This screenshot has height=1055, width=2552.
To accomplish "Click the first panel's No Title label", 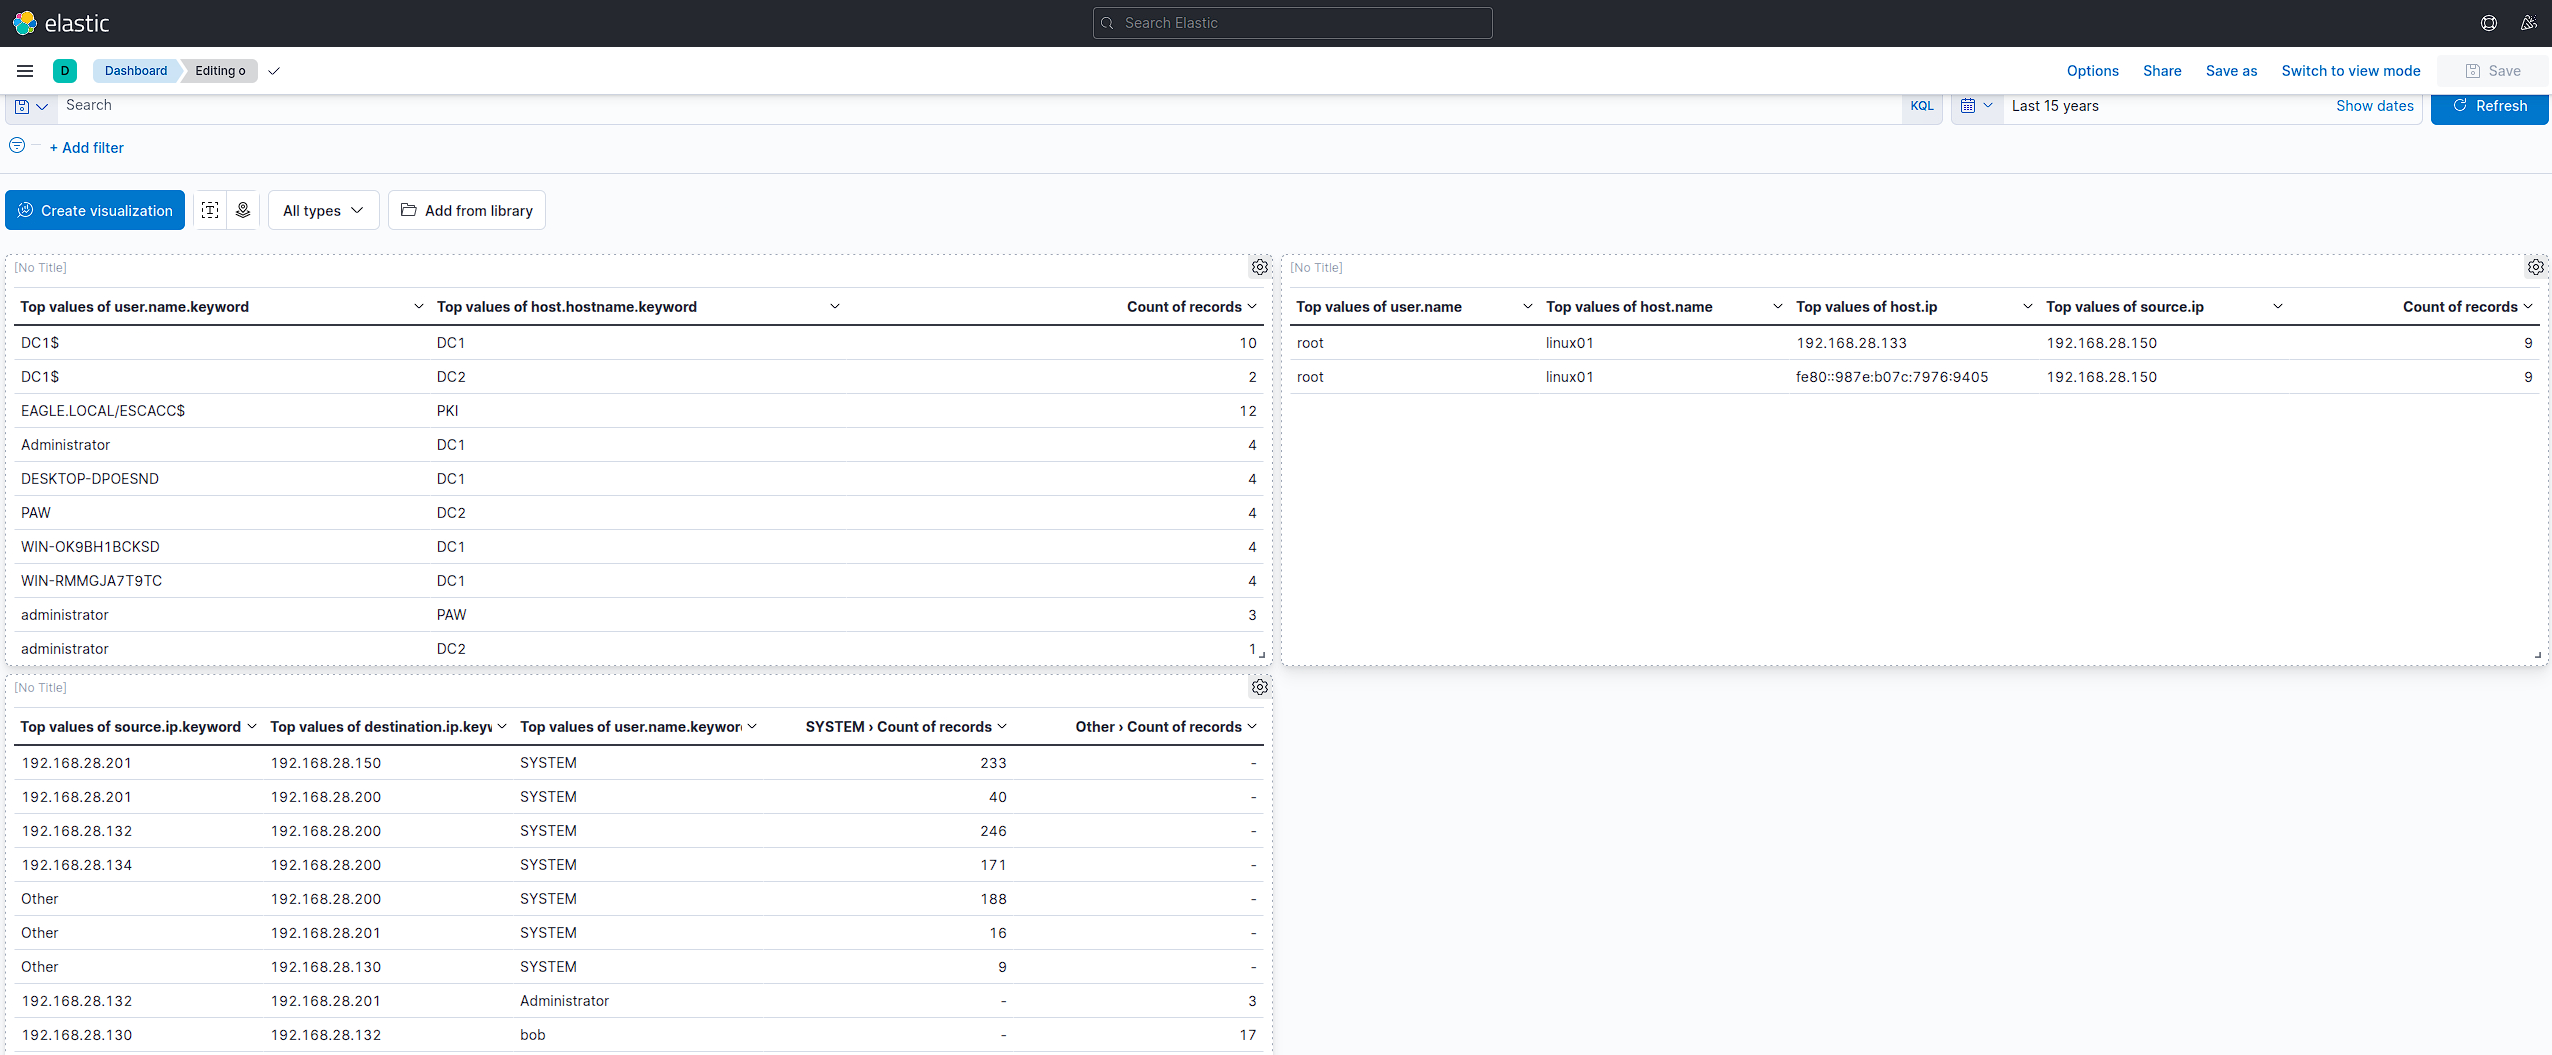I will (x=41, y=267).
